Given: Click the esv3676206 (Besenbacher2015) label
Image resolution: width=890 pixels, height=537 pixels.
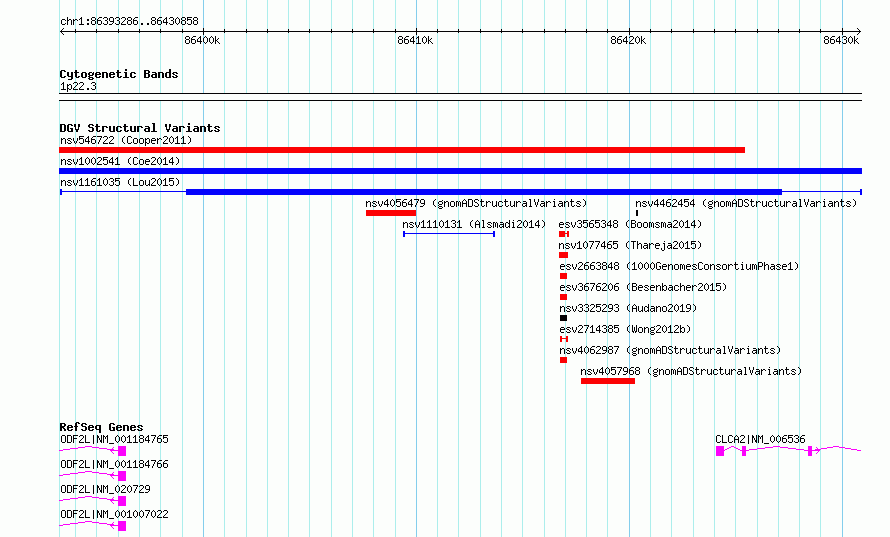Looking at the screenshot, I should (643, 287).
